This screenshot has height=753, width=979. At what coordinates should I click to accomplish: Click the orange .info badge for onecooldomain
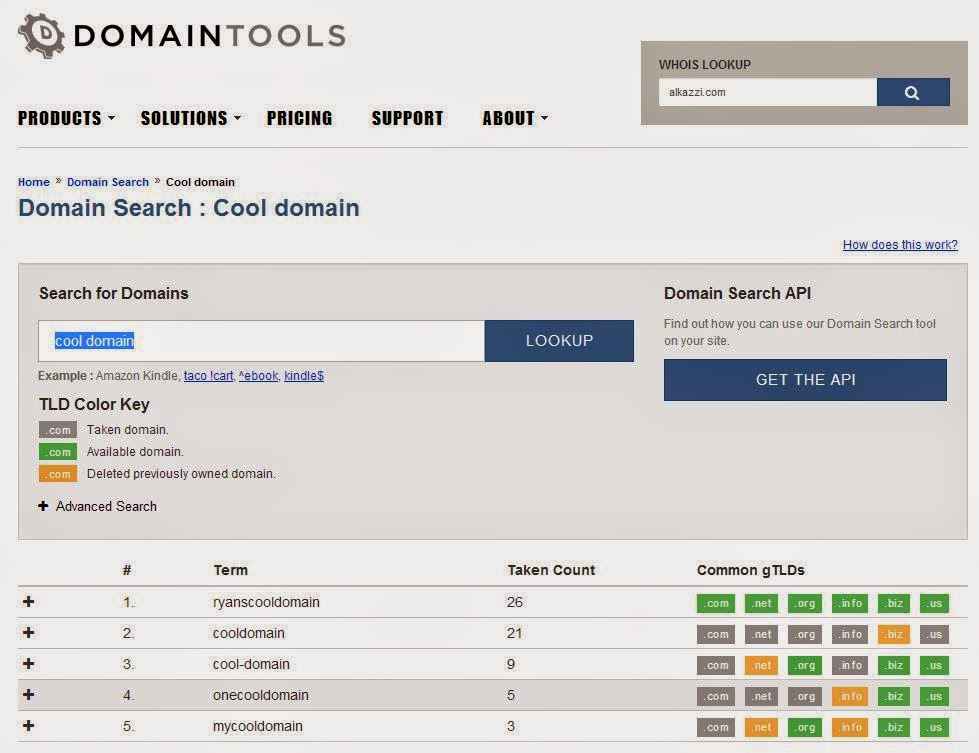[x=848, y=696]
